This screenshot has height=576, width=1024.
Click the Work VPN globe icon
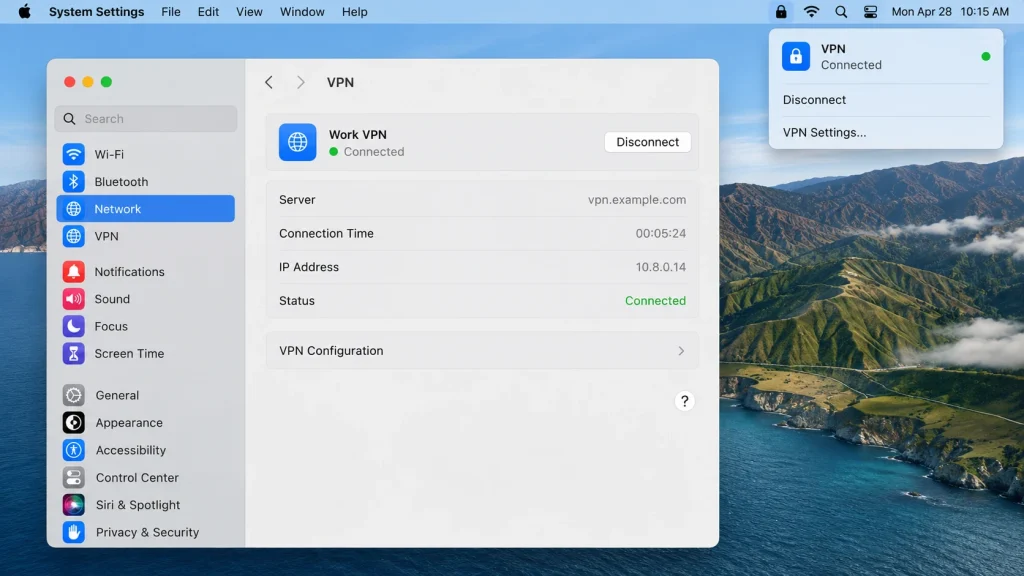[298, 142]
